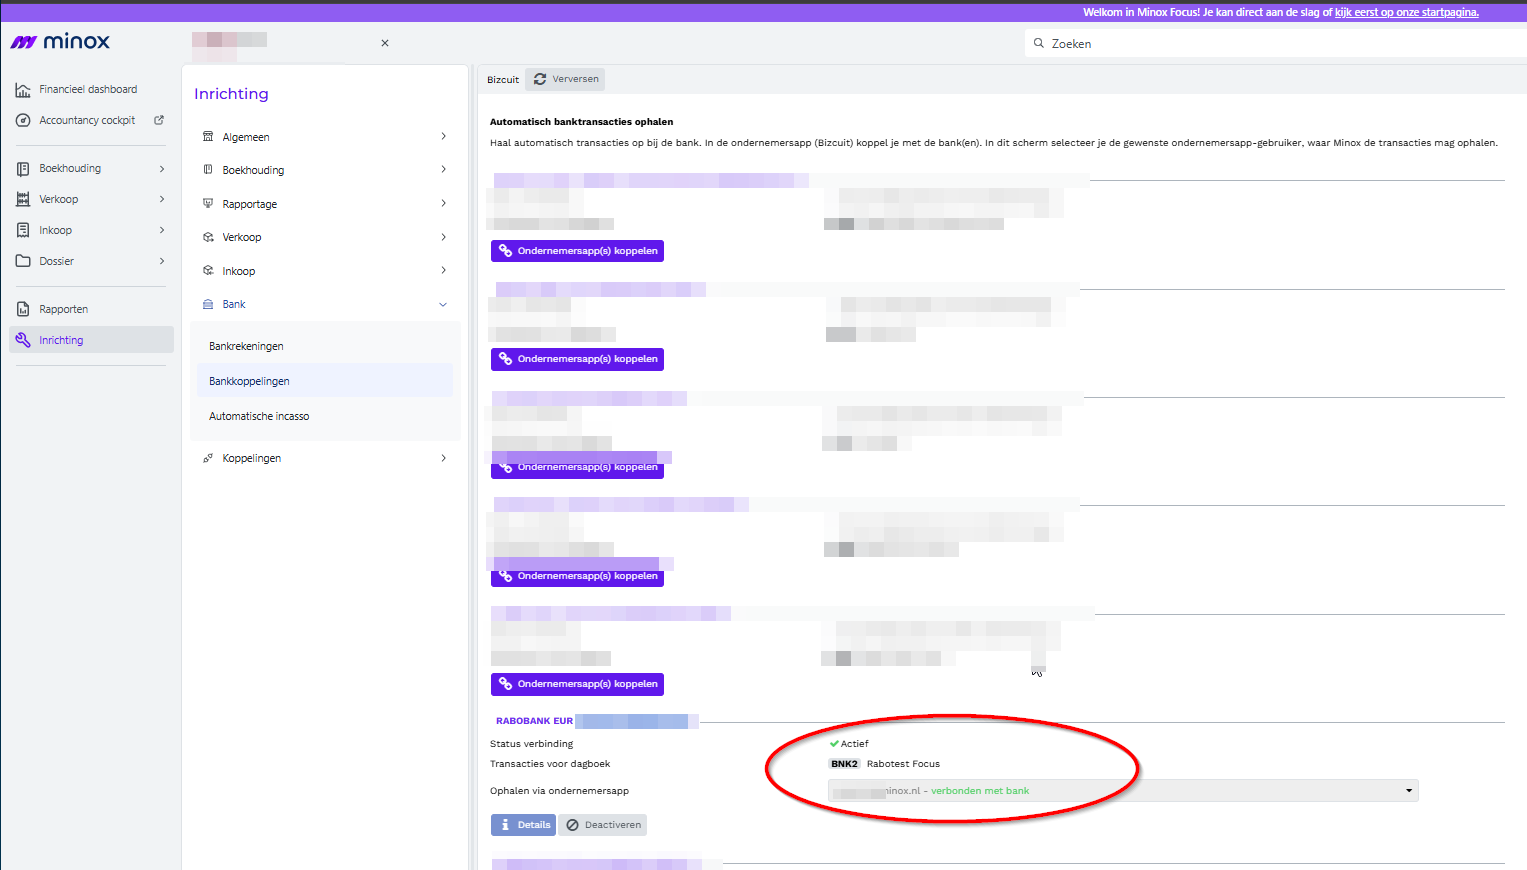Open the Accountancy cockpit gauge icon
This screenshot has width=1527, height=870.
pos(23,120)
